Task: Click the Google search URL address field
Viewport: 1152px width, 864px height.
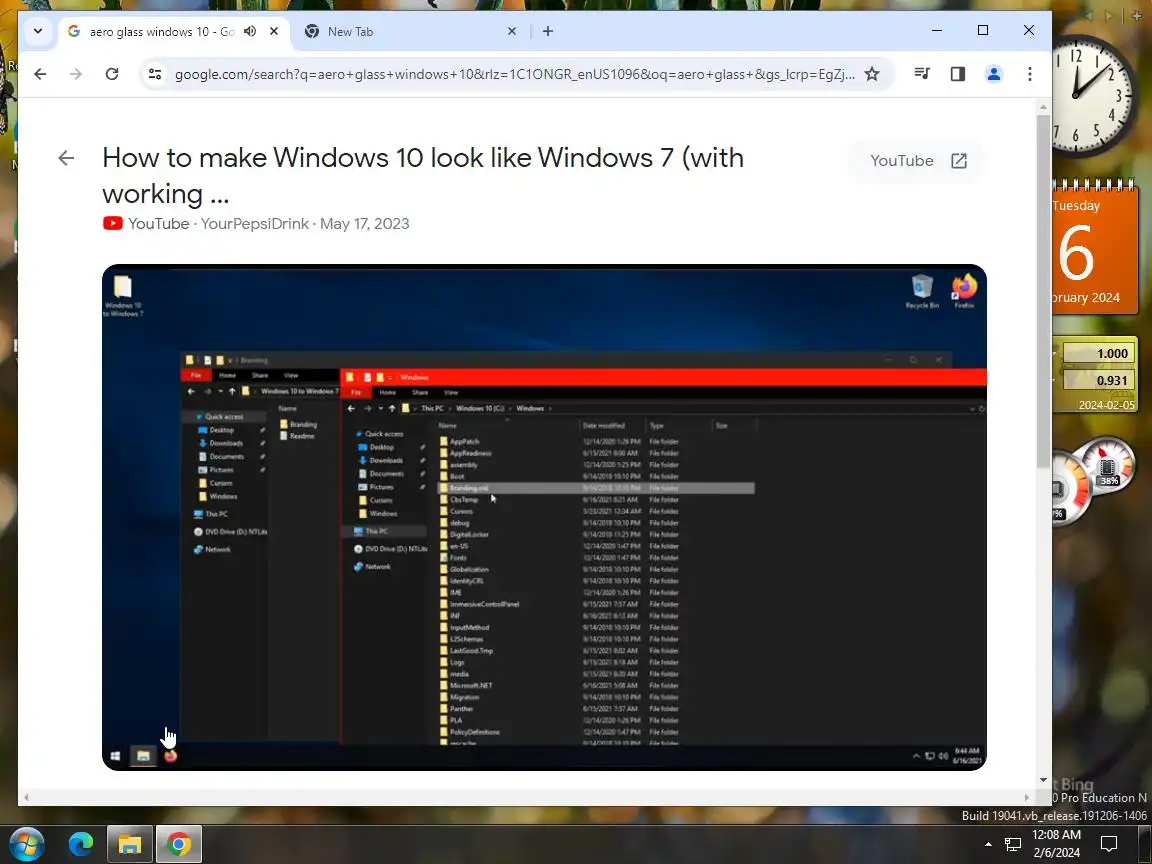Action: point(514,74)
